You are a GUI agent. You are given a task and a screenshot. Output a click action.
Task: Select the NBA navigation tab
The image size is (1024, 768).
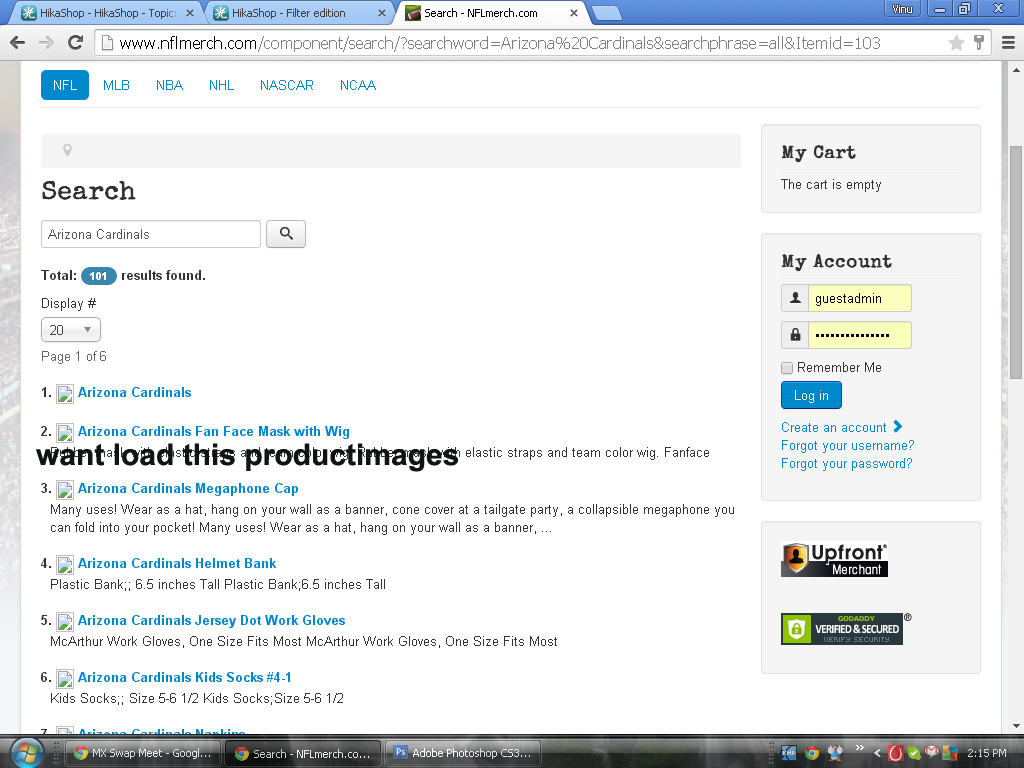[169, 86]
